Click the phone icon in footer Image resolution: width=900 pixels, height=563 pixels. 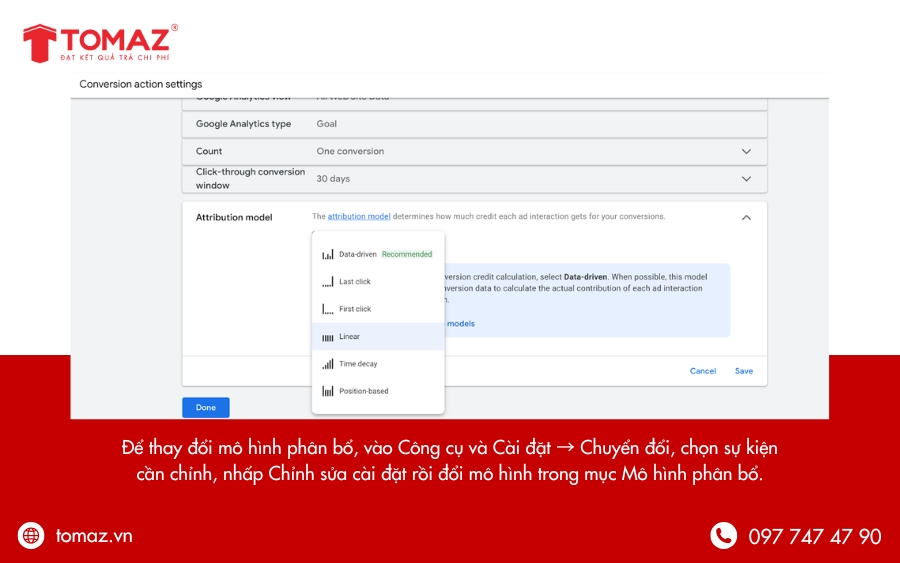[723, 536]
